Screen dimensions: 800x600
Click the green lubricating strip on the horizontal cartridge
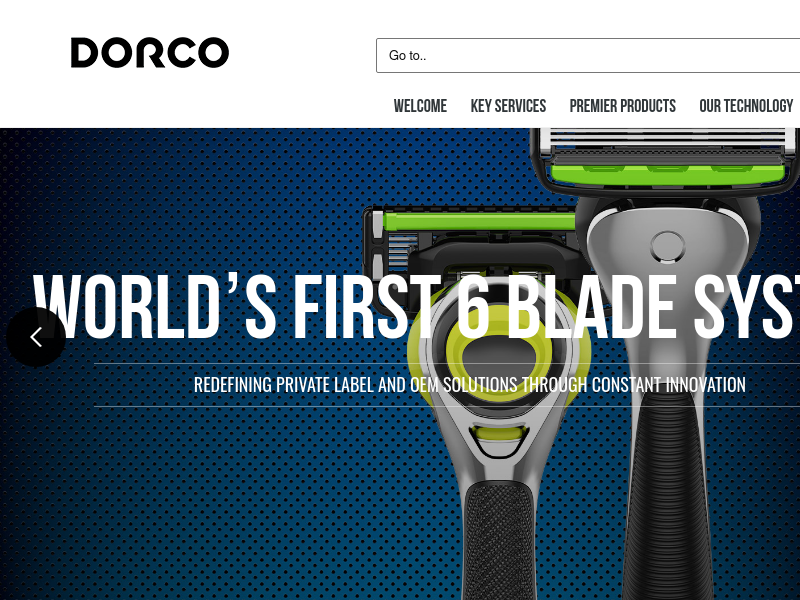tap(480, 221)
